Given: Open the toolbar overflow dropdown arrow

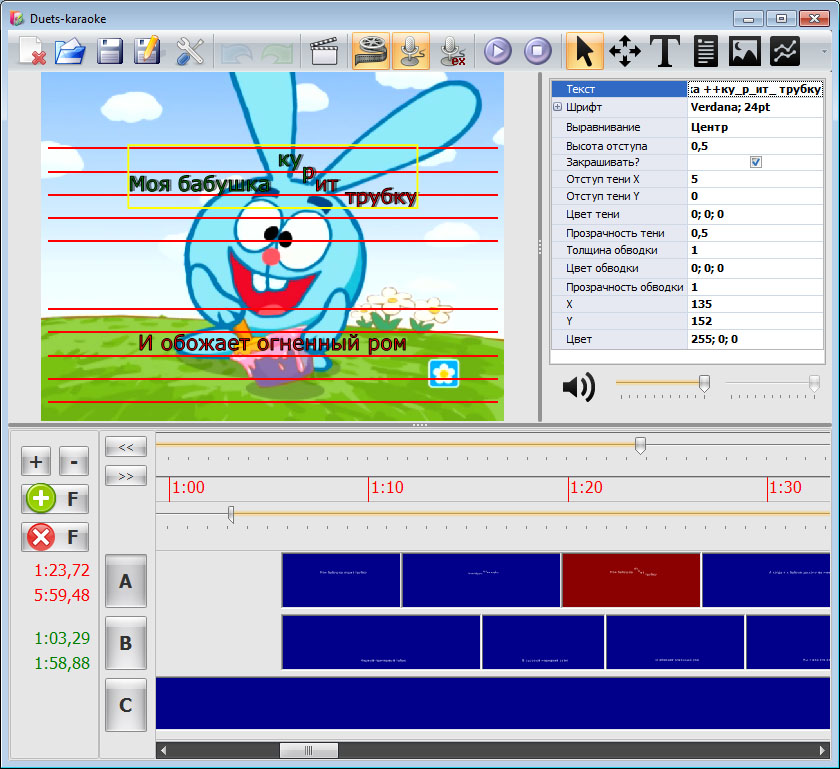Looking at the screenshot, I should click(x=825, y=50).
